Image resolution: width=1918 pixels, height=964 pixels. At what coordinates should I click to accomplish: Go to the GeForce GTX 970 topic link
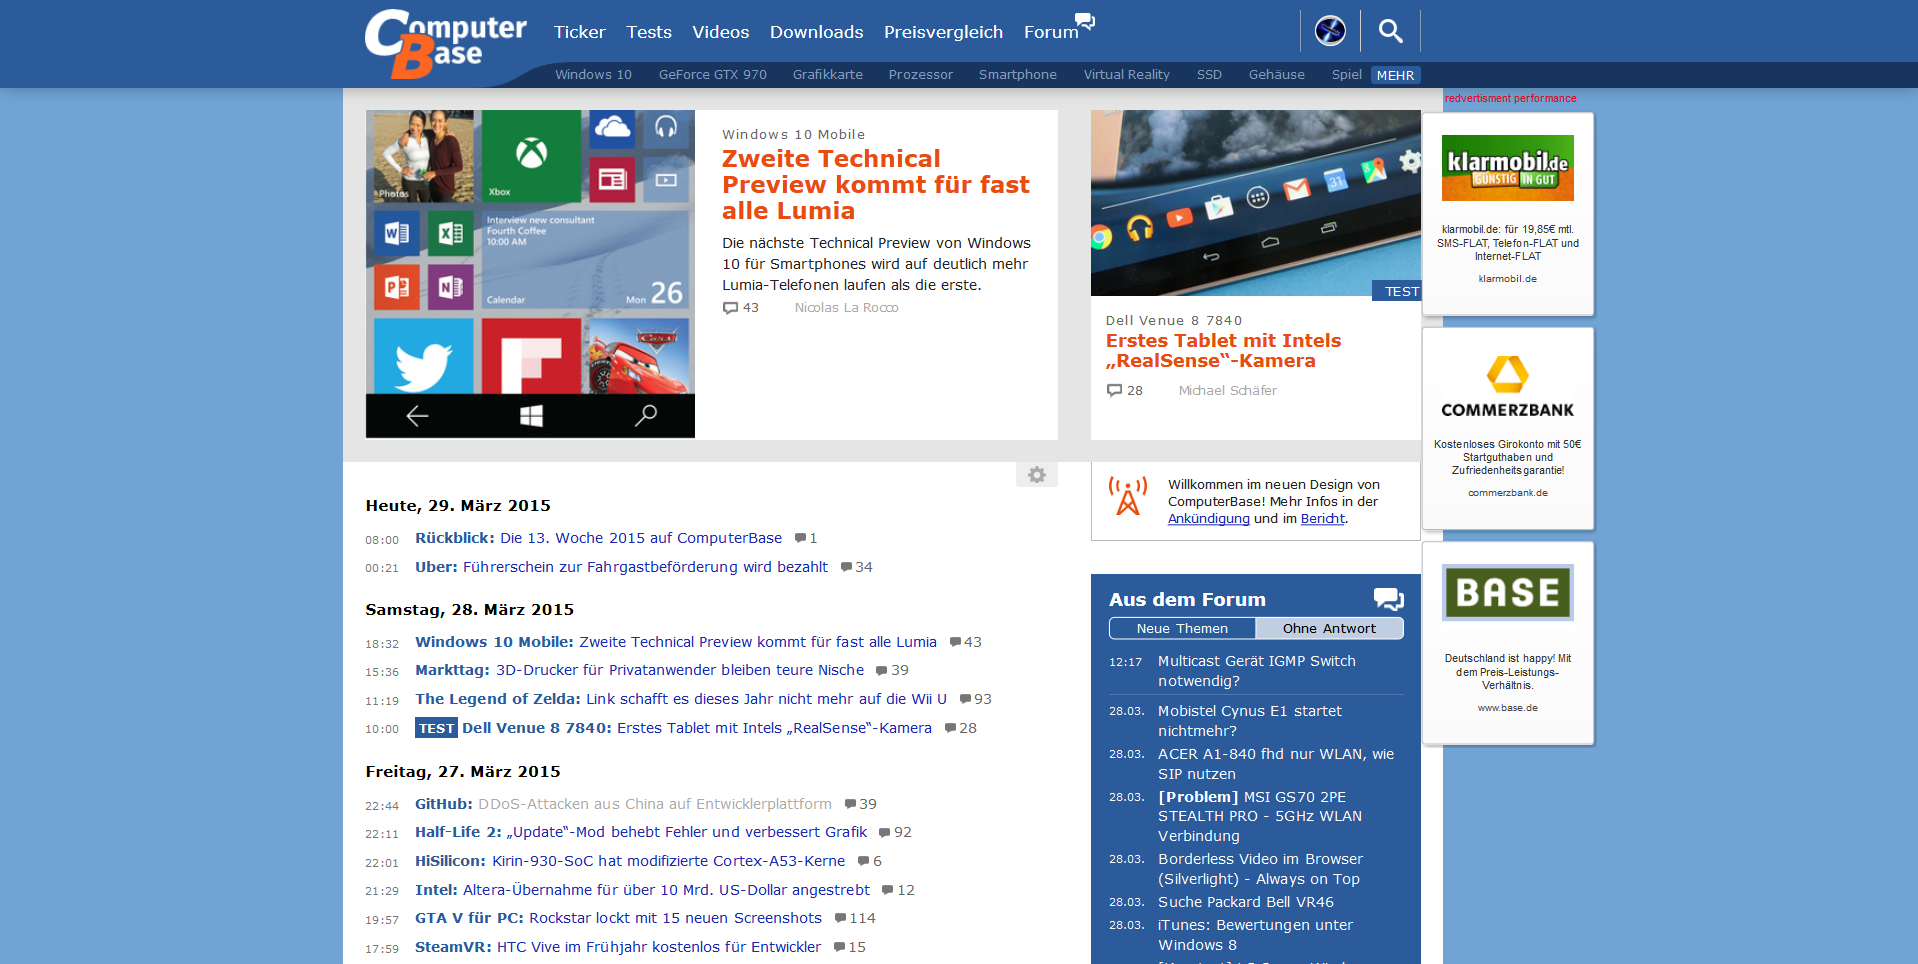click(713, 75)
